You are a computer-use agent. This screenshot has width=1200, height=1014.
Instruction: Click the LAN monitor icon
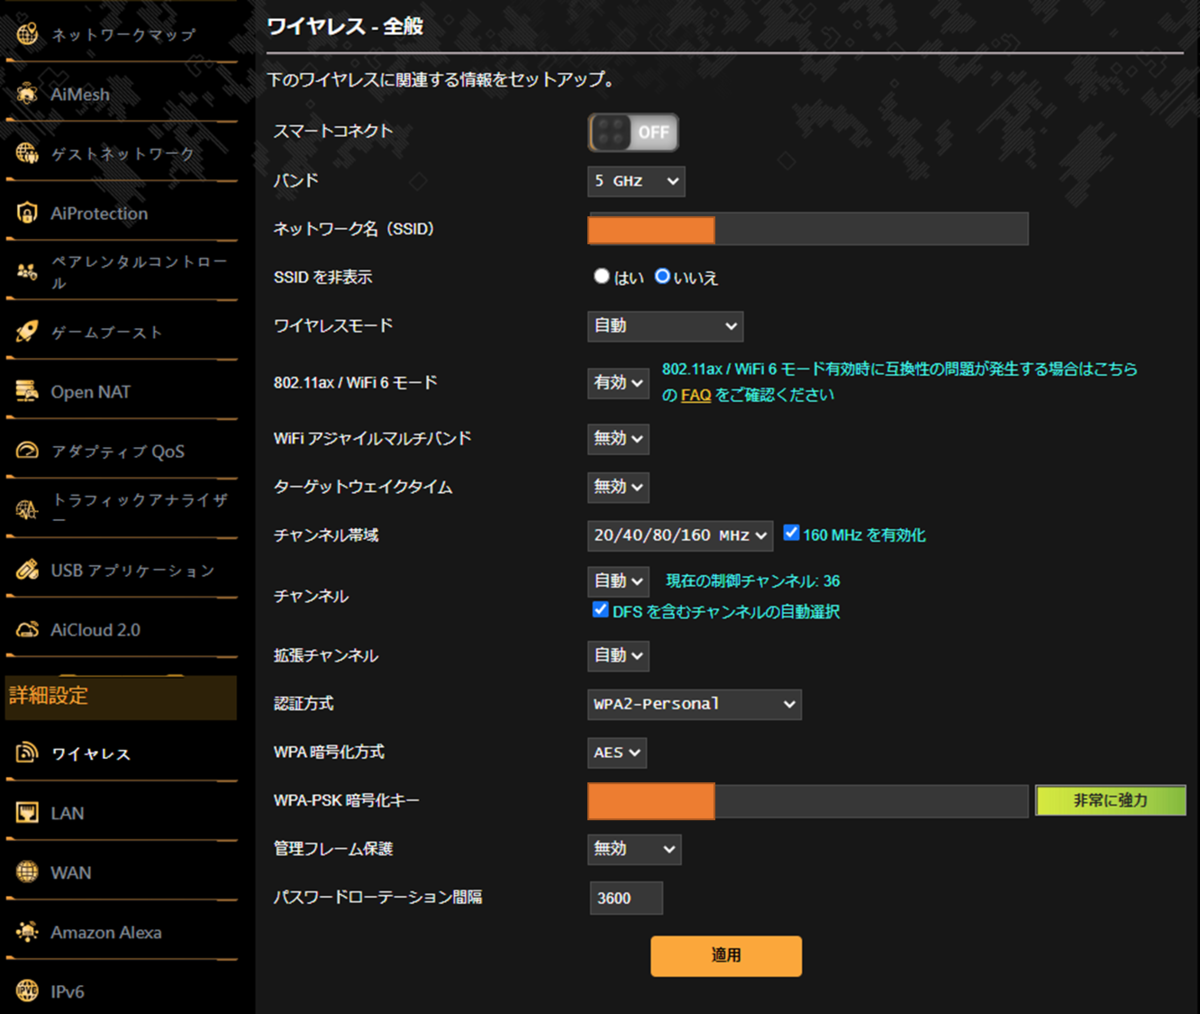point(27,813)
